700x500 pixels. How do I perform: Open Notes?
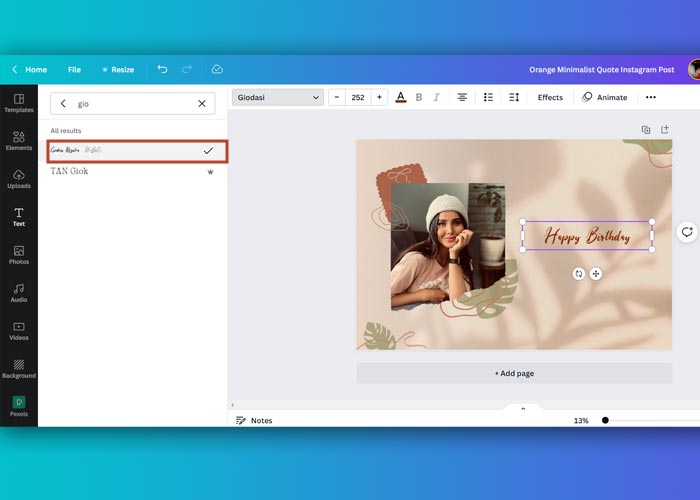tap(254, 421)
